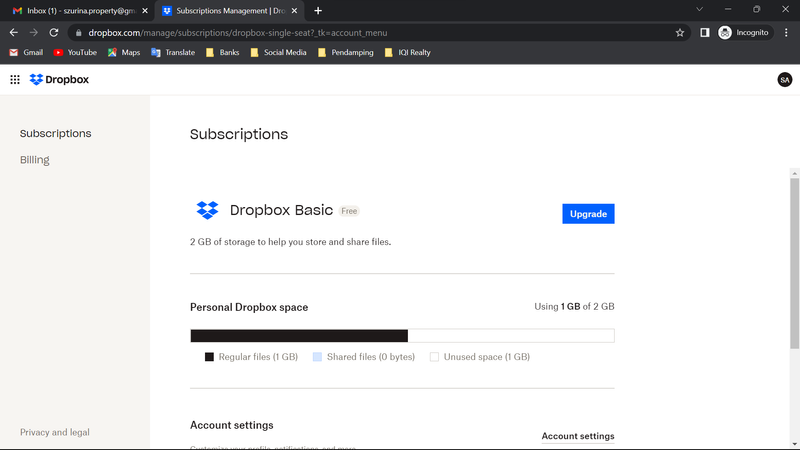Click the '2 GB of storage' description text
Viewport: 800px width, 450px height.
[x=290, y=242]
